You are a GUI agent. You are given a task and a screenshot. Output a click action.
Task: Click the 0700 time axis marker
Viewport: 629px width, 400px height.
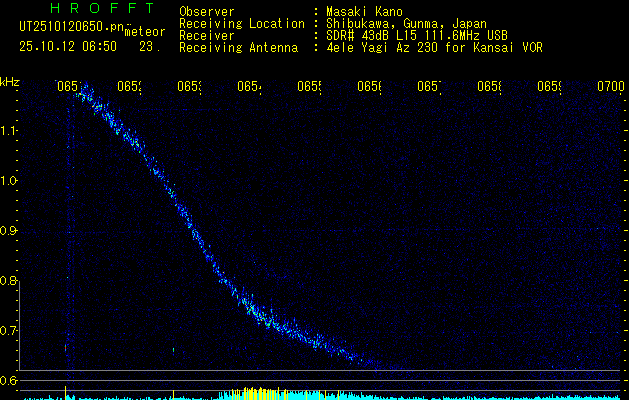pyautogui.click(x=611, y=88)
